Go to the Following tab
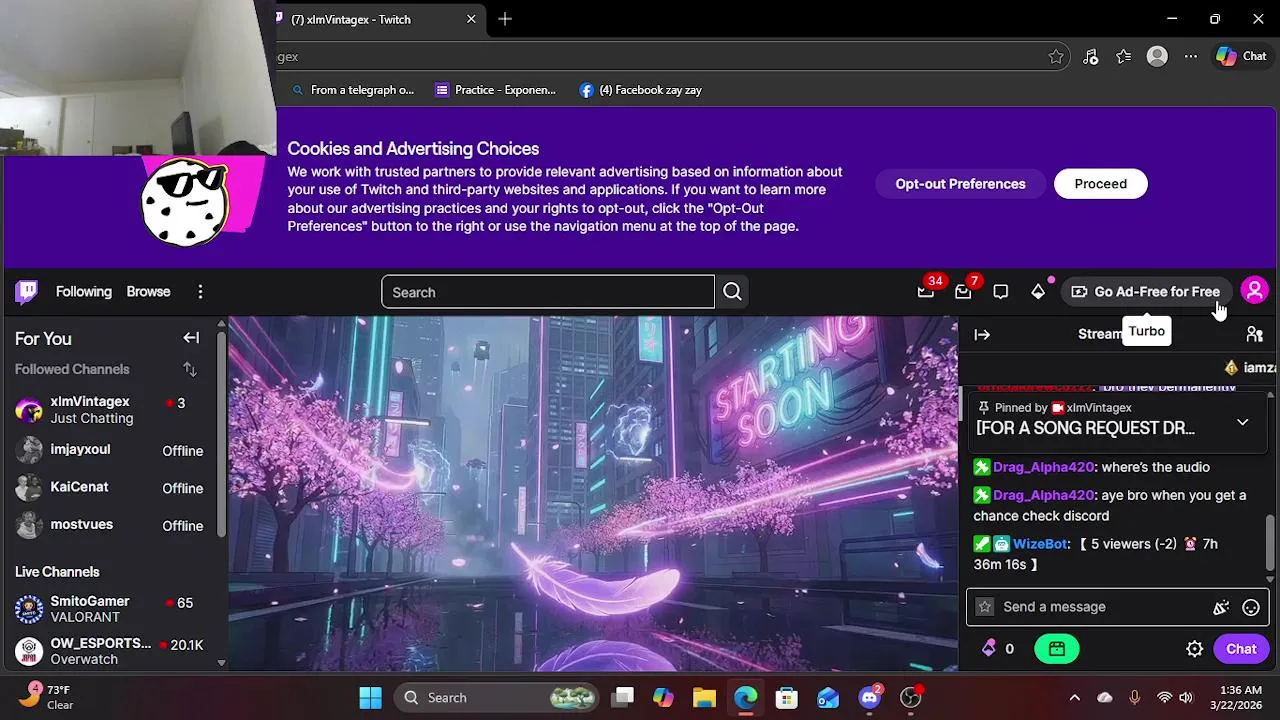1280x720 pixels. click(x=84, y=292)
